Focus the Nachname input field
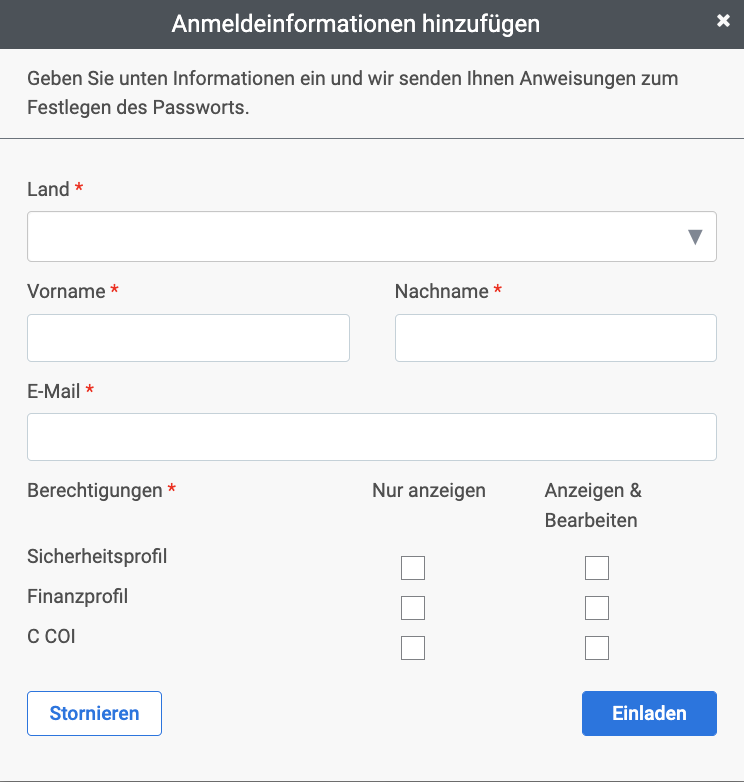744x782 pixels. 556,338
